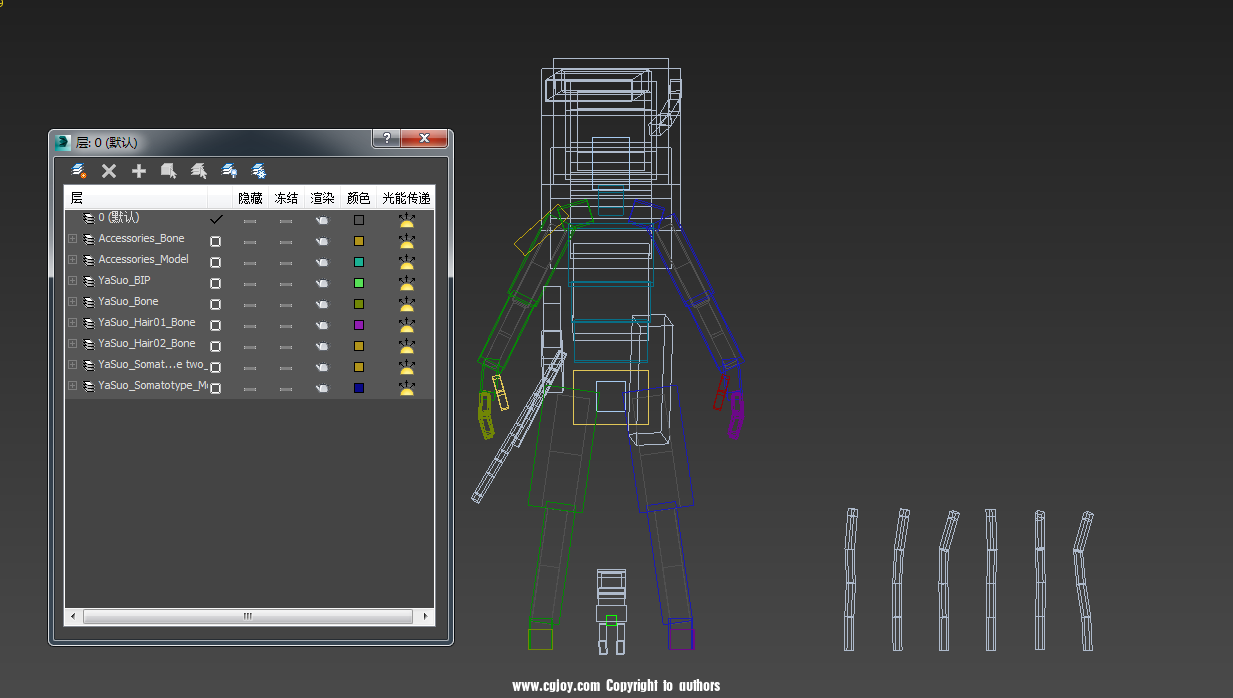Sort by the 隐藏 (Hide) column header
The width and height of the screenshot is (1233, 698).
[250, 198]
